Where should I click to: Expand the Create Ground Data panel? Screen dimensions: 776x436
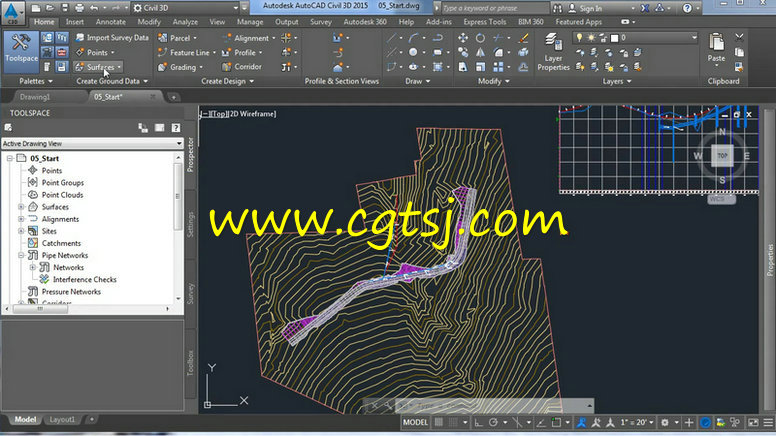pyautogui.click(x=112, y=81)
